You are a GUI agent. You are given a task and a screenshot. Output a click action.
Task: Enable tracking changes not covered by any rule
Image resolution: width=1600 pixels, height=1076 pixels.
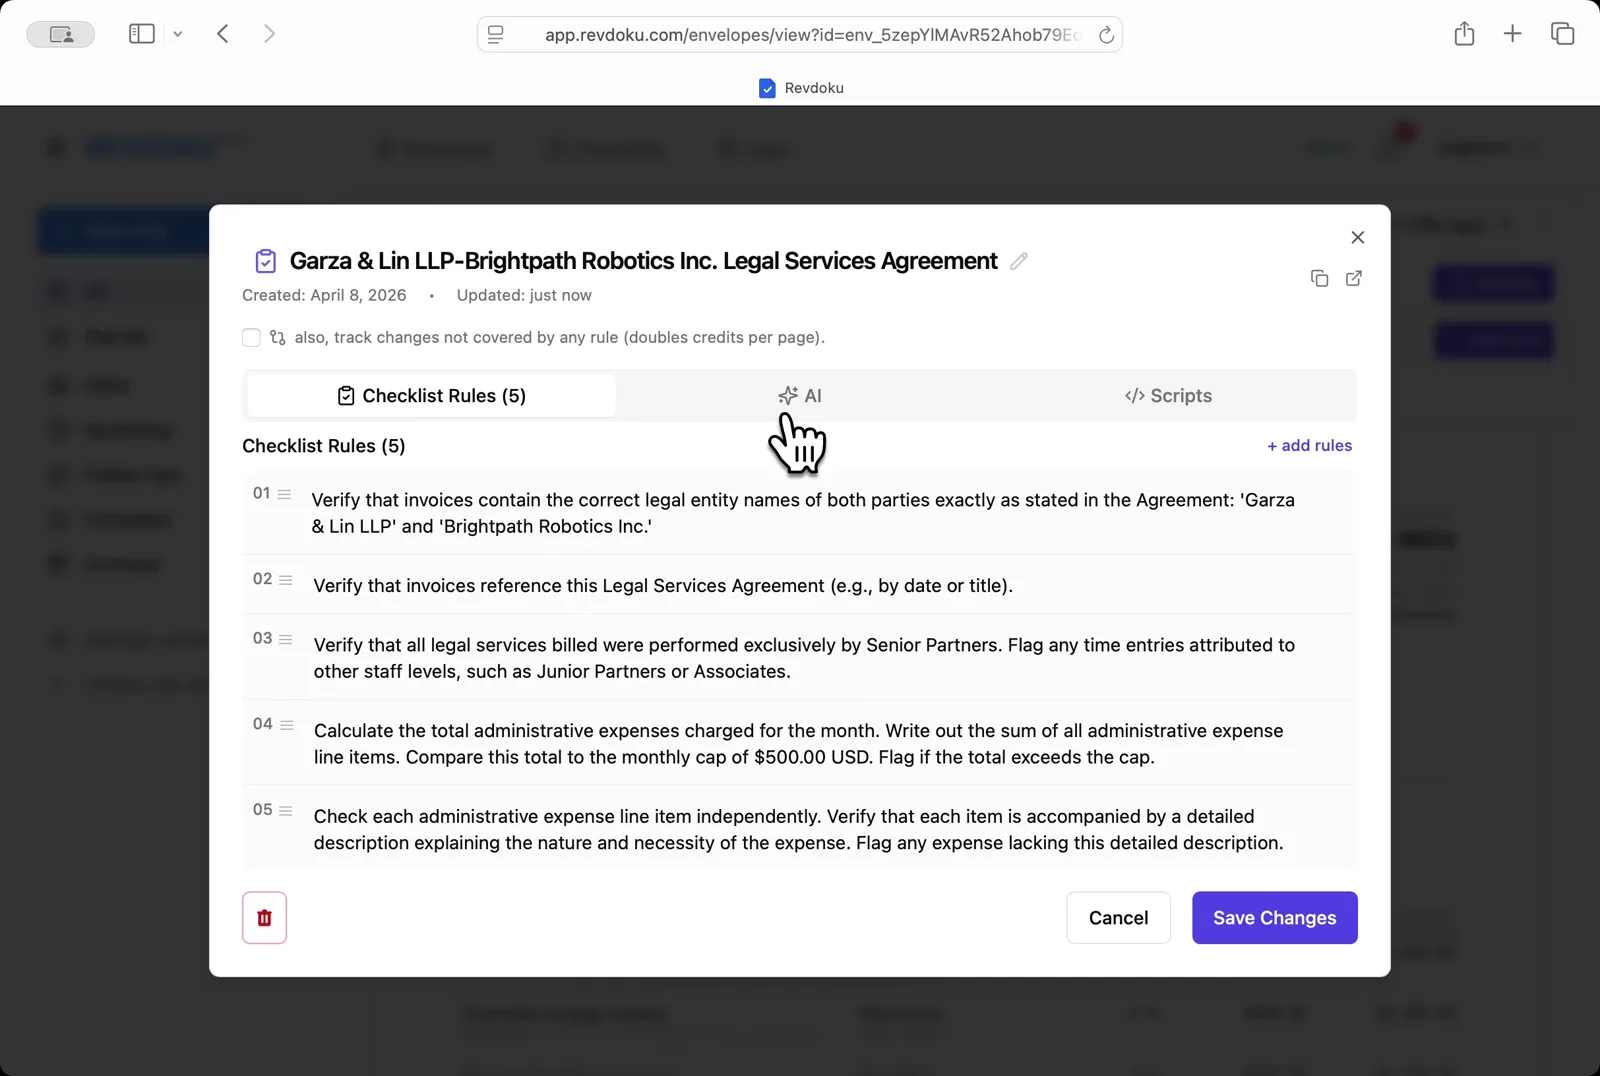tap(251, 337)
